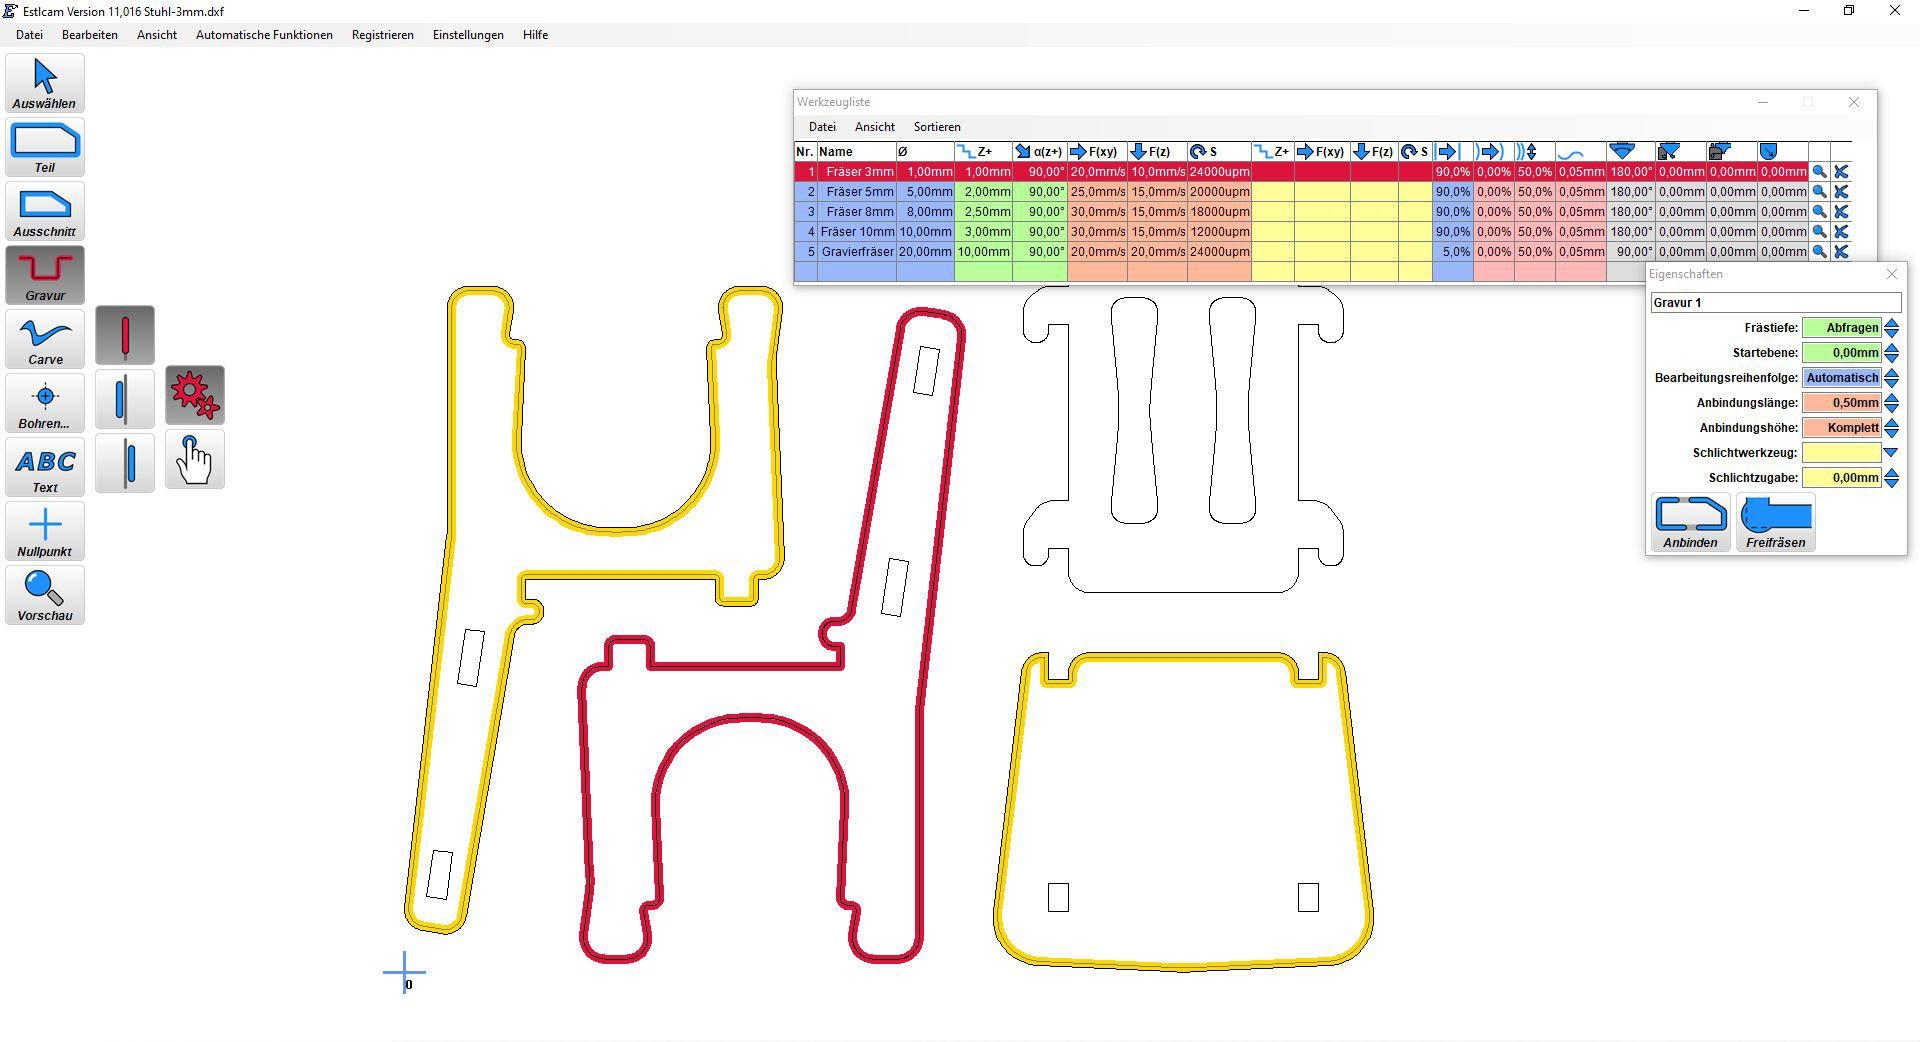Image resolution: width=1920 pixels, height=1042 pixels.
Task: Choose the Ausschnitt cutout tool
Action: coord(45,211)
